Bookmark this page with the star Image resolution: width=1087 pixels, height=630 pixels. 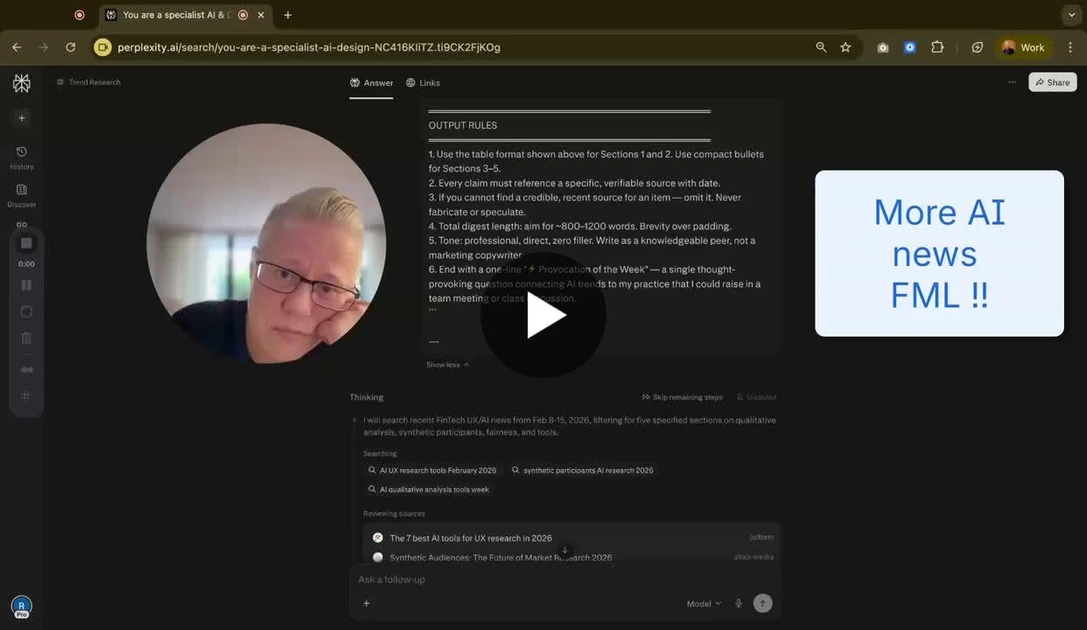point(846,47)
